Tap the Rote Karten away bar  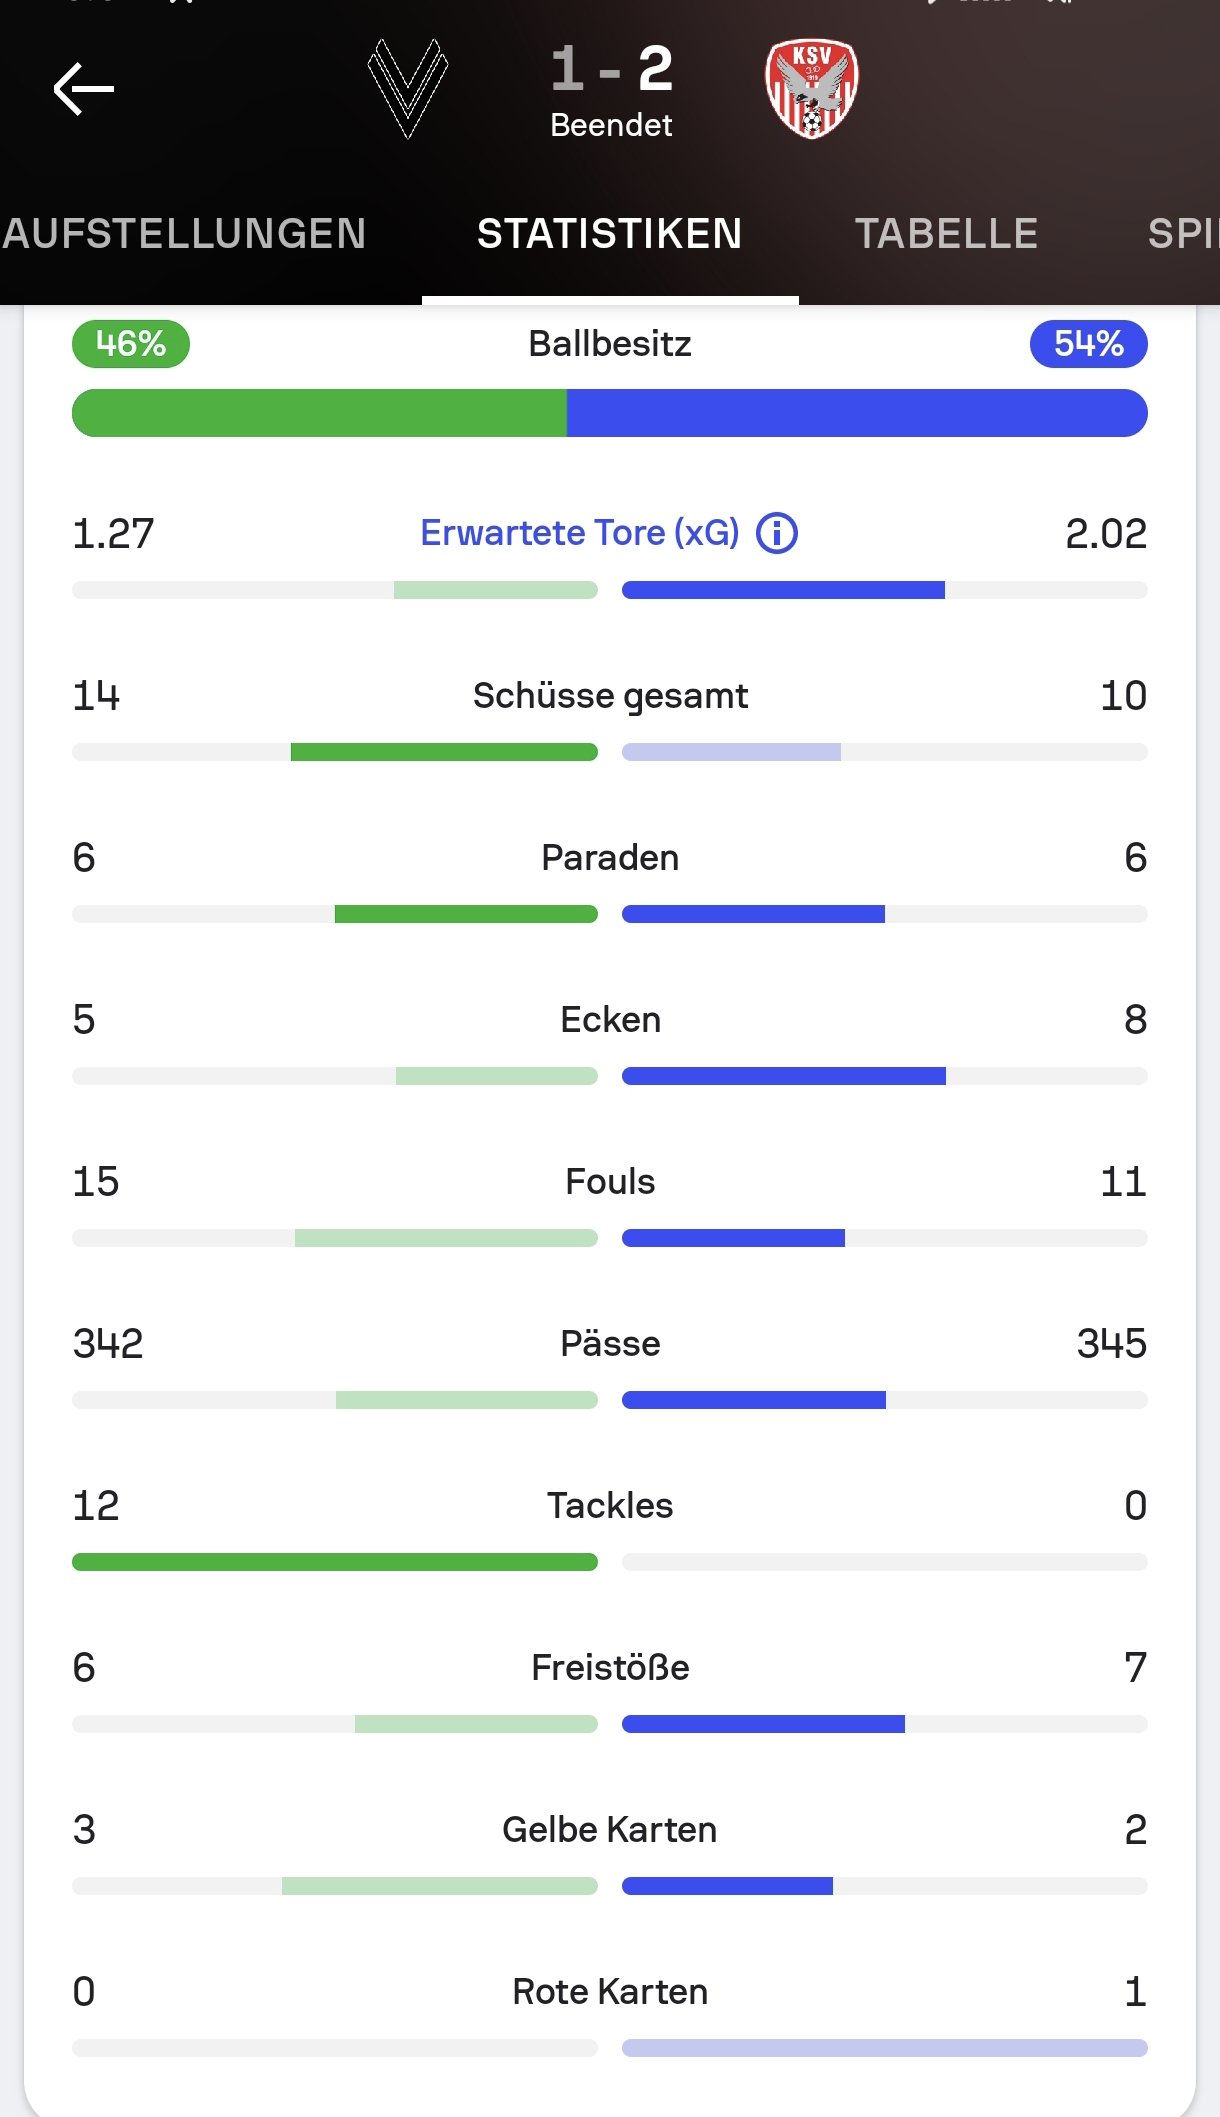pyautogui.click(x=885, y=2048)
